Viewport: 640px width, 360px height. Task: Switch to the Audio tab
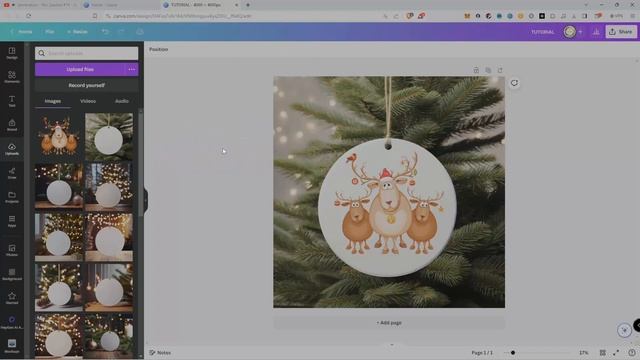tap(122, 101)
